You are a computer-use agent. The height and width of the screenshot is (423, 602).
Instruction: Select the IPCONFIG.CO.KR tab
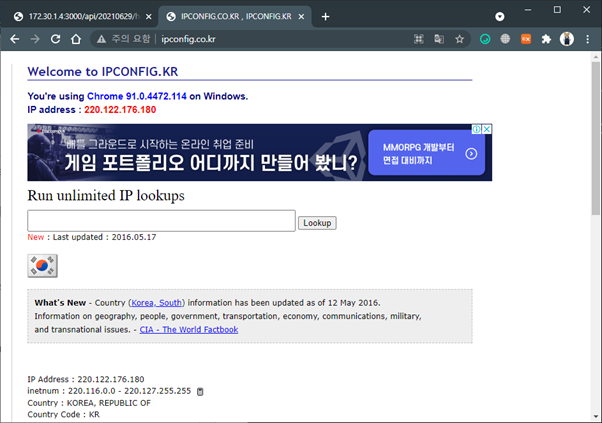click(235, 17)
